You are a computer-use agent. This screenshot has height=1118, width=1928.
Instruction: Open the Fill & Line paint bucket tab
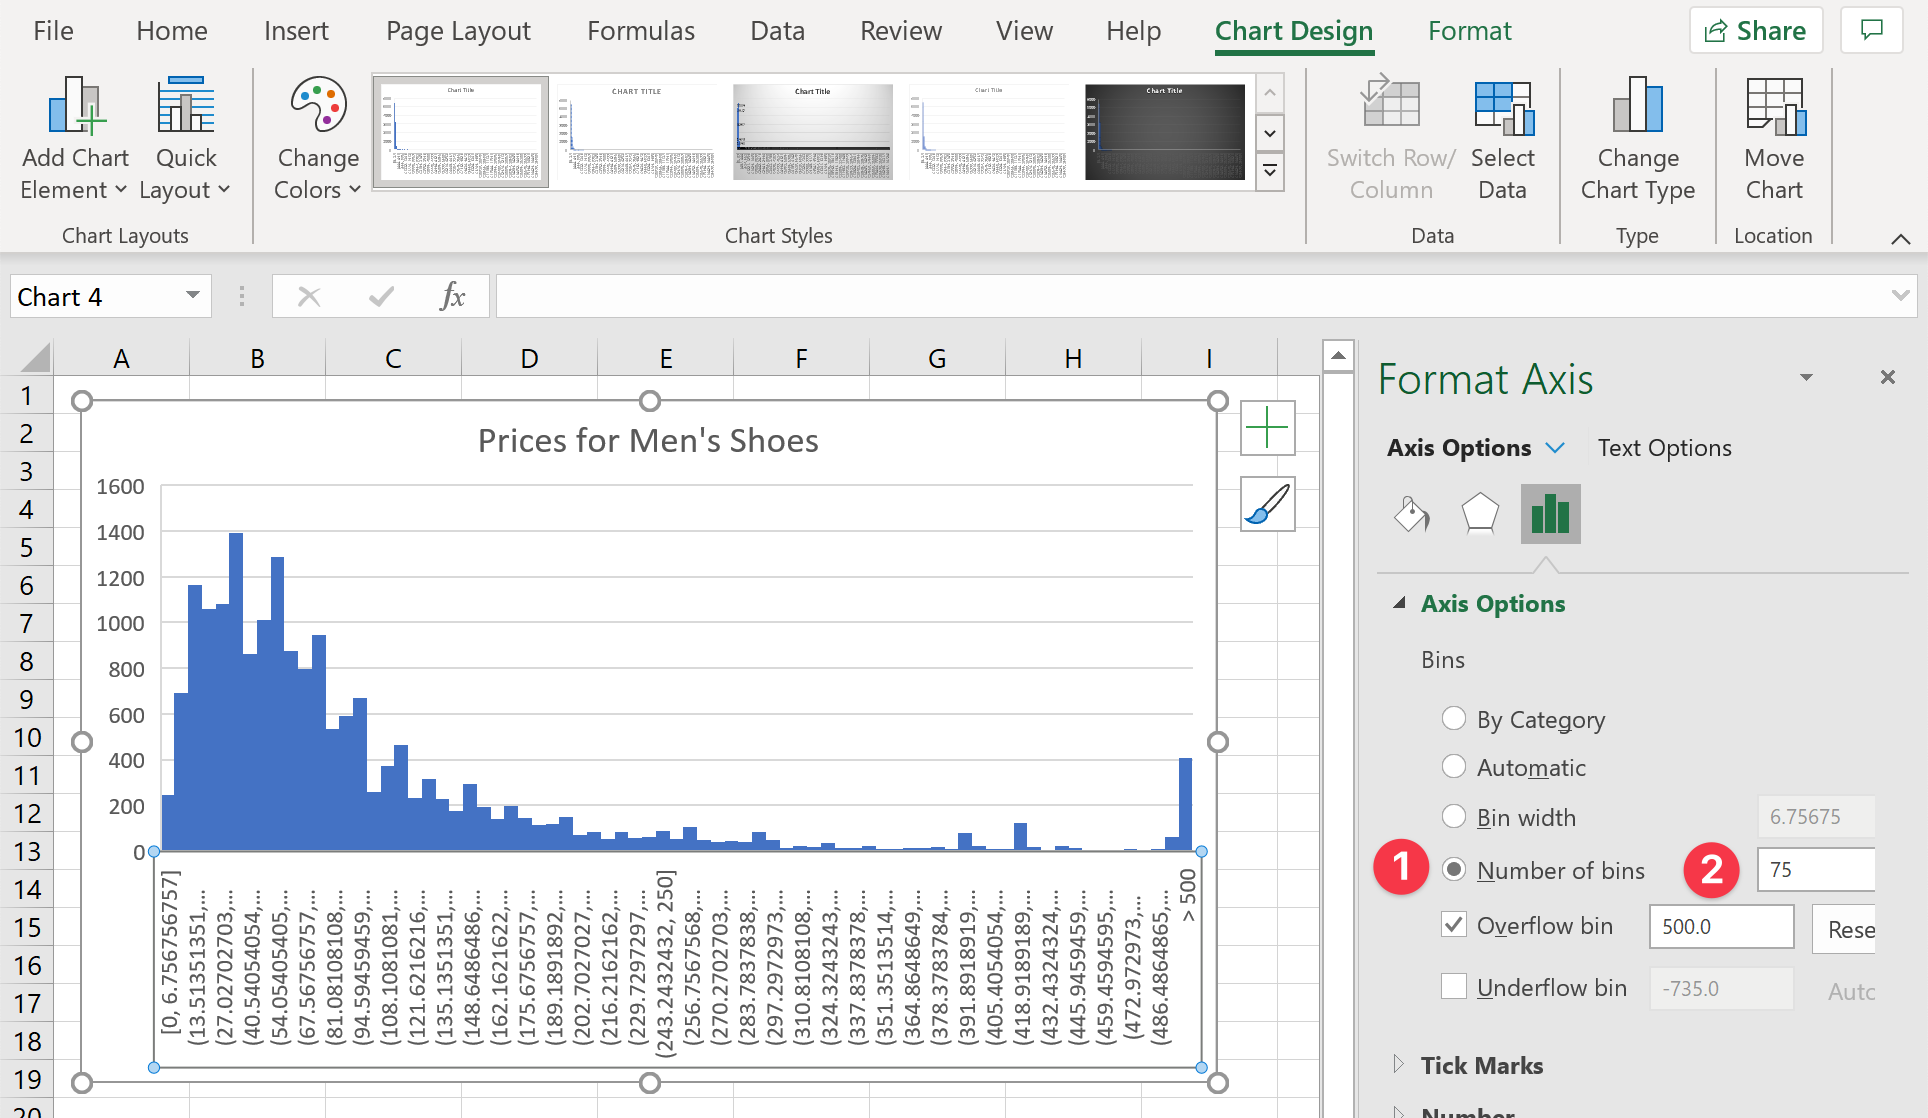tap(1411, 514)
